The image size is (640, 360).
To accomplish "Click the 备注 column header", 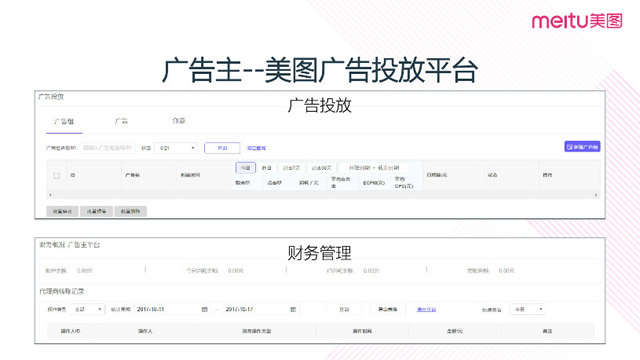I will (x=547, y=331).
